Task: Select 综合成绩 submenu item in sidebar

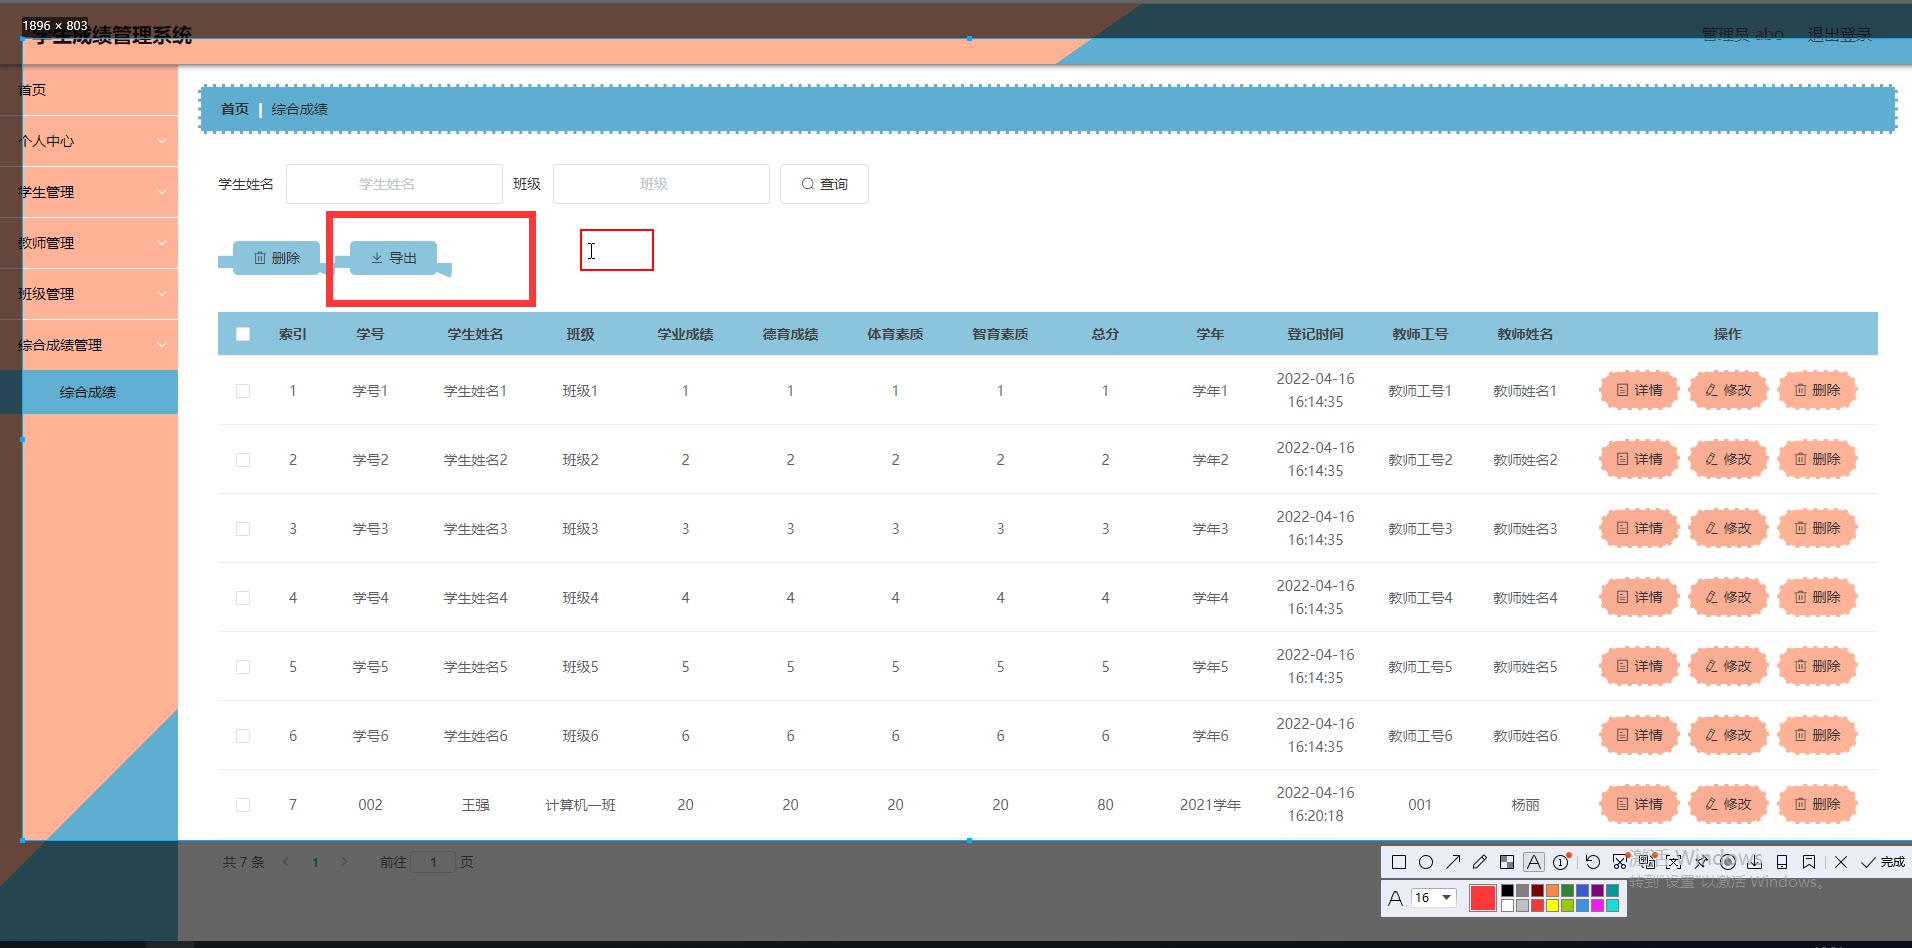Action: [x=88, y=392]
